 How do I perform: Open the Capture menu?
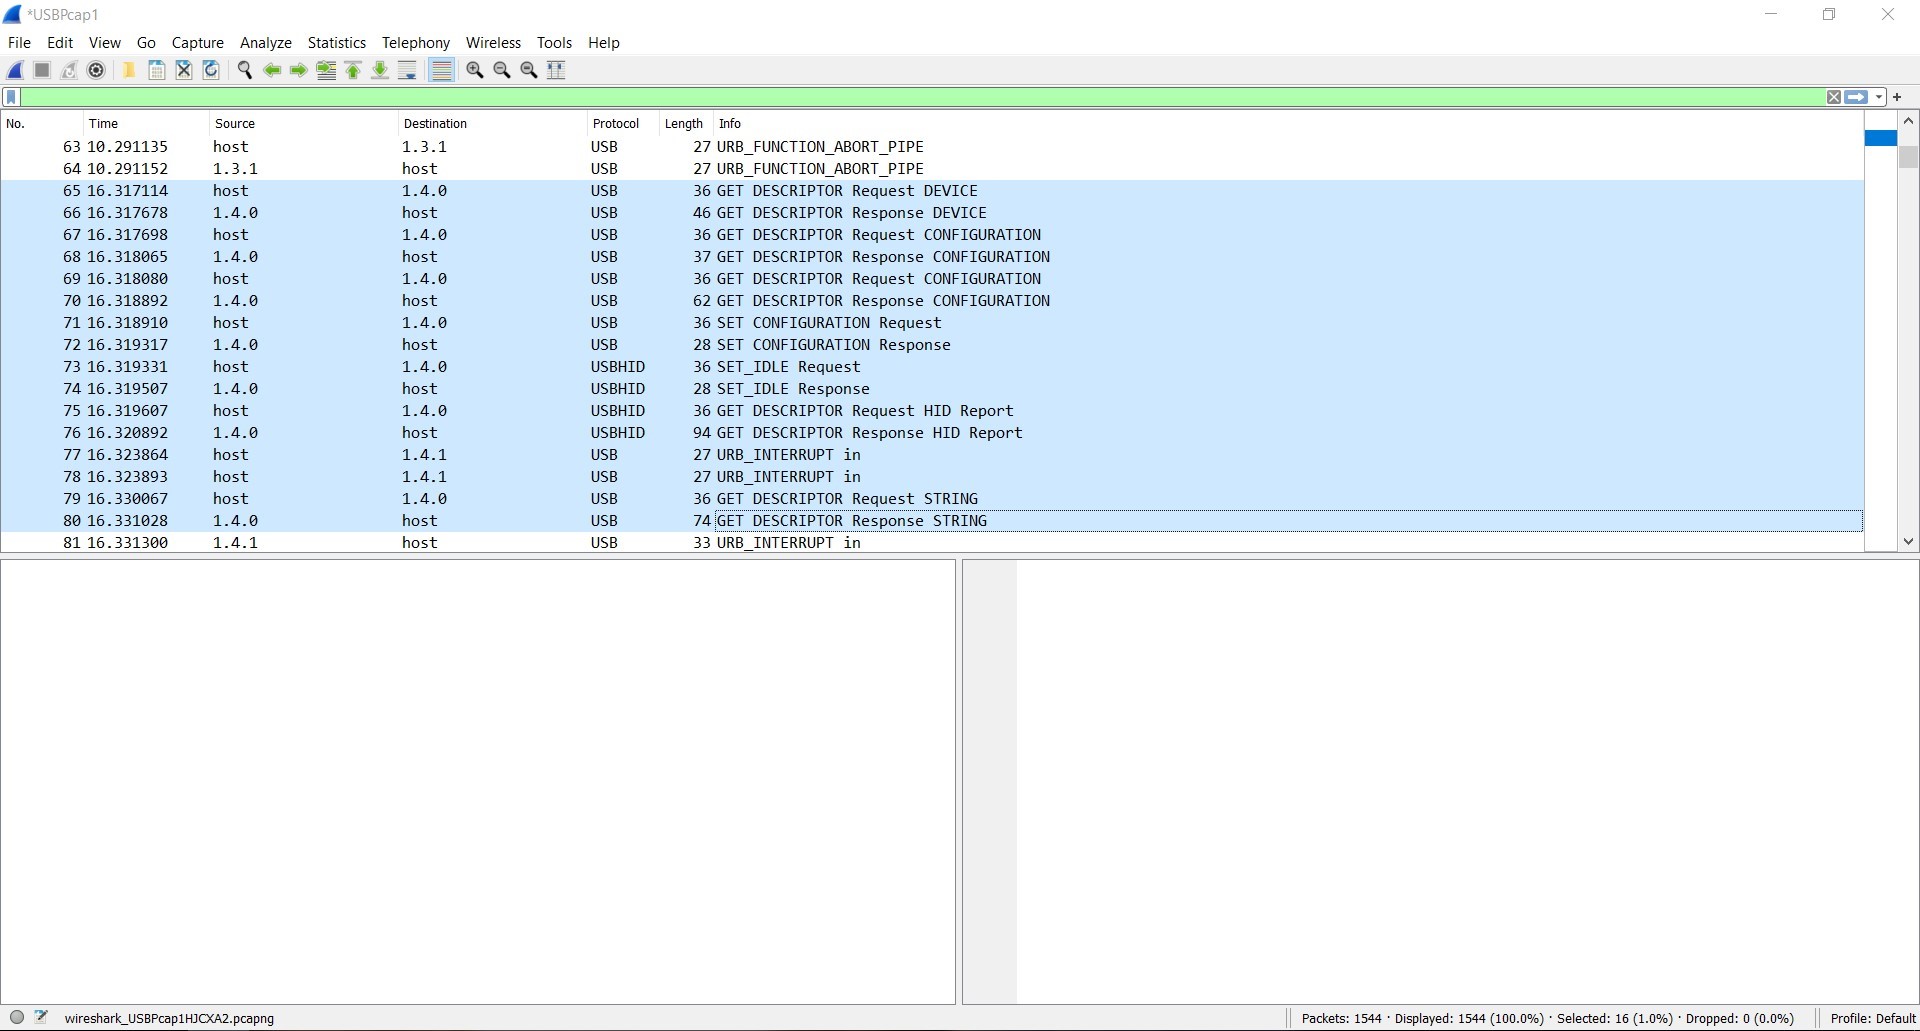pos(197,43)
